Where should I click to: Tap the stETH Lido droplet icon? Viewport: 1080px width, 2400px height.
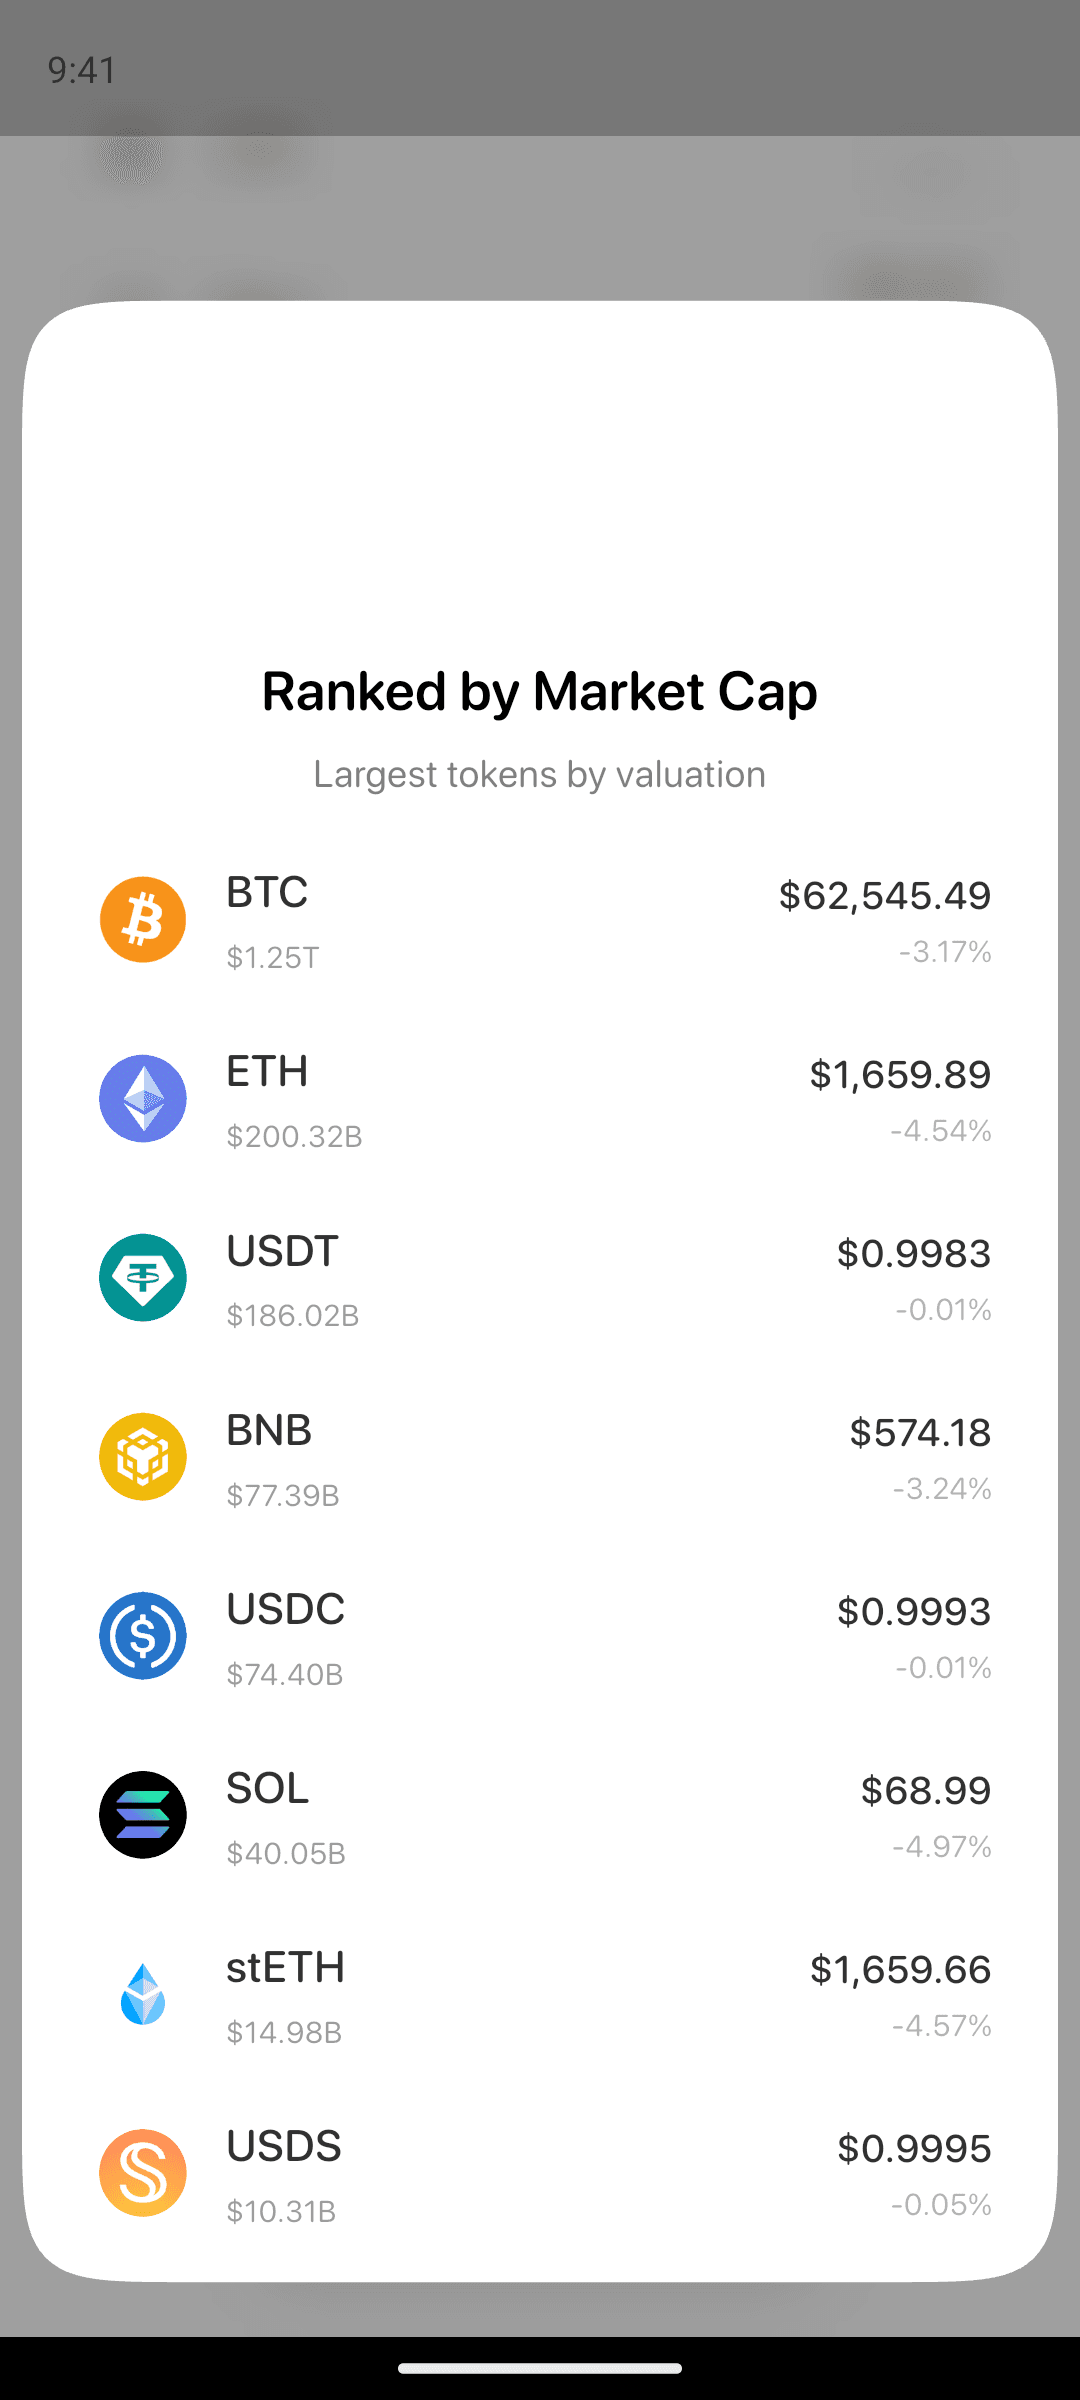[x=143, y=1994]
